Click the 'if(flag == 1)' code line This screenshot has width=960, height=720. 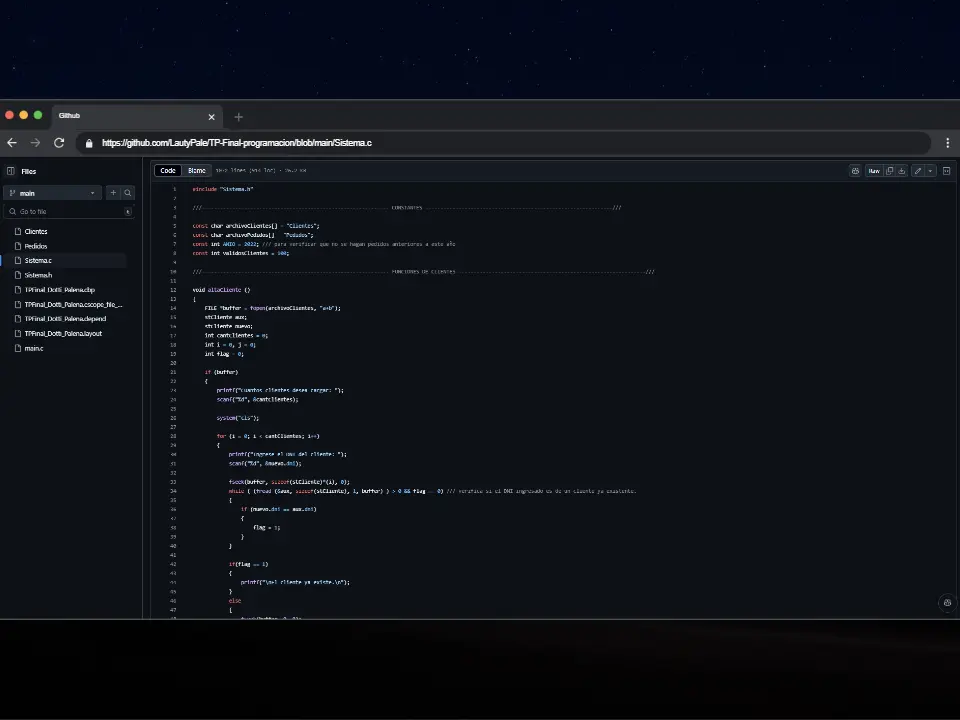click(249, 564)
